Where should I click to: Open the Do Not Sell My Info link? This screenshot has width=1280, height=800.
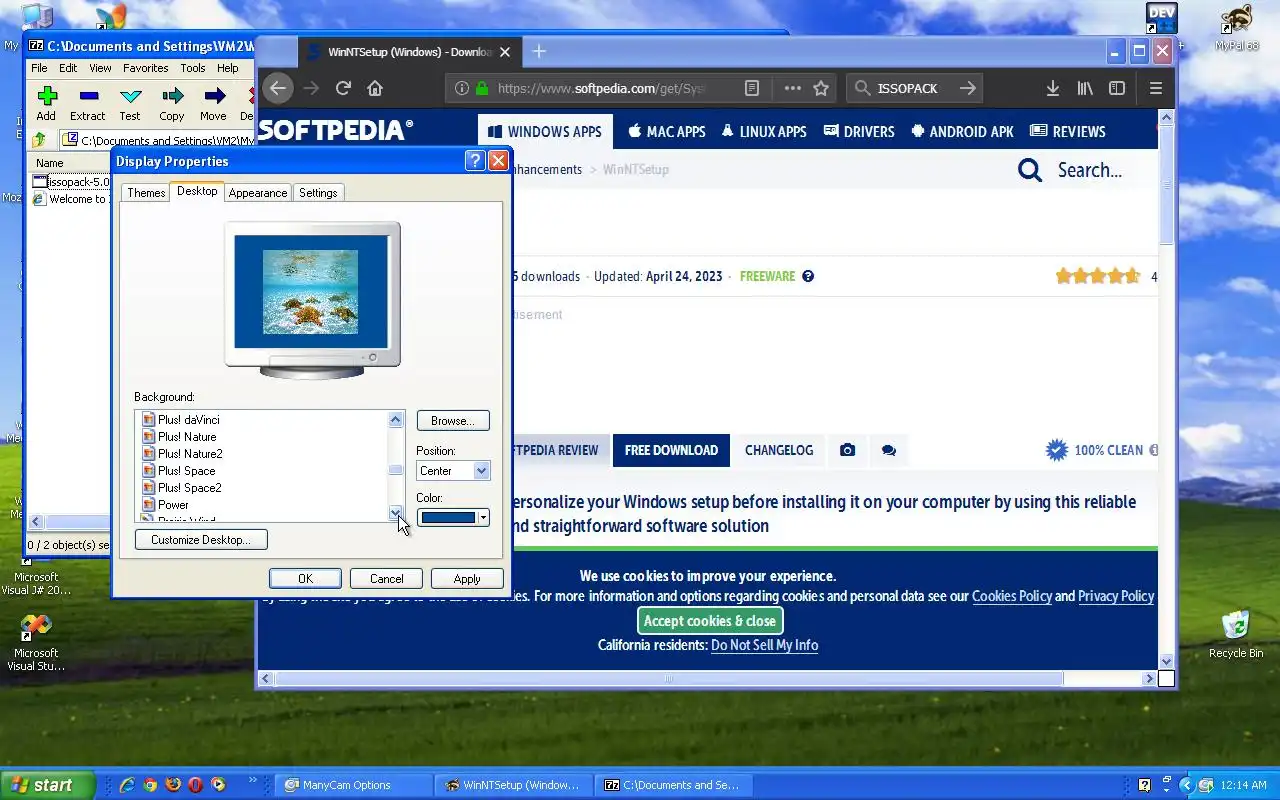pos(764,645)
